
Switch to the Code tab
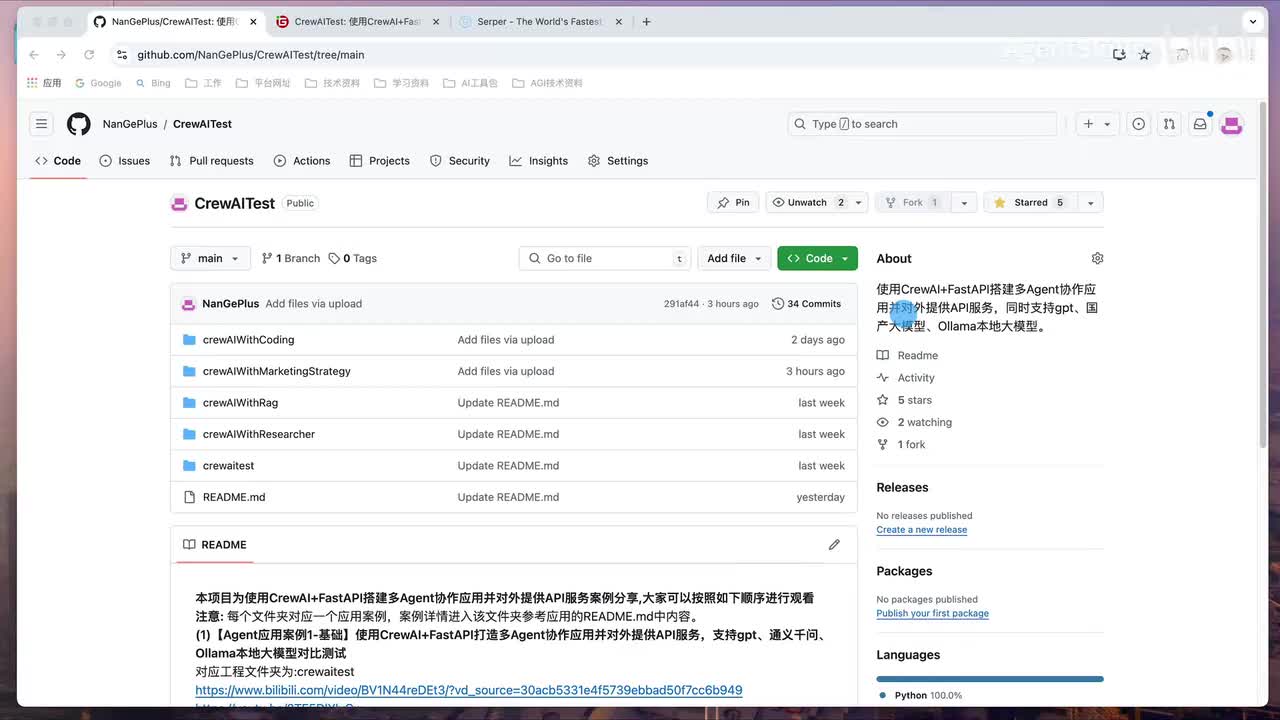pyautogui.click(x=58, y=161)
